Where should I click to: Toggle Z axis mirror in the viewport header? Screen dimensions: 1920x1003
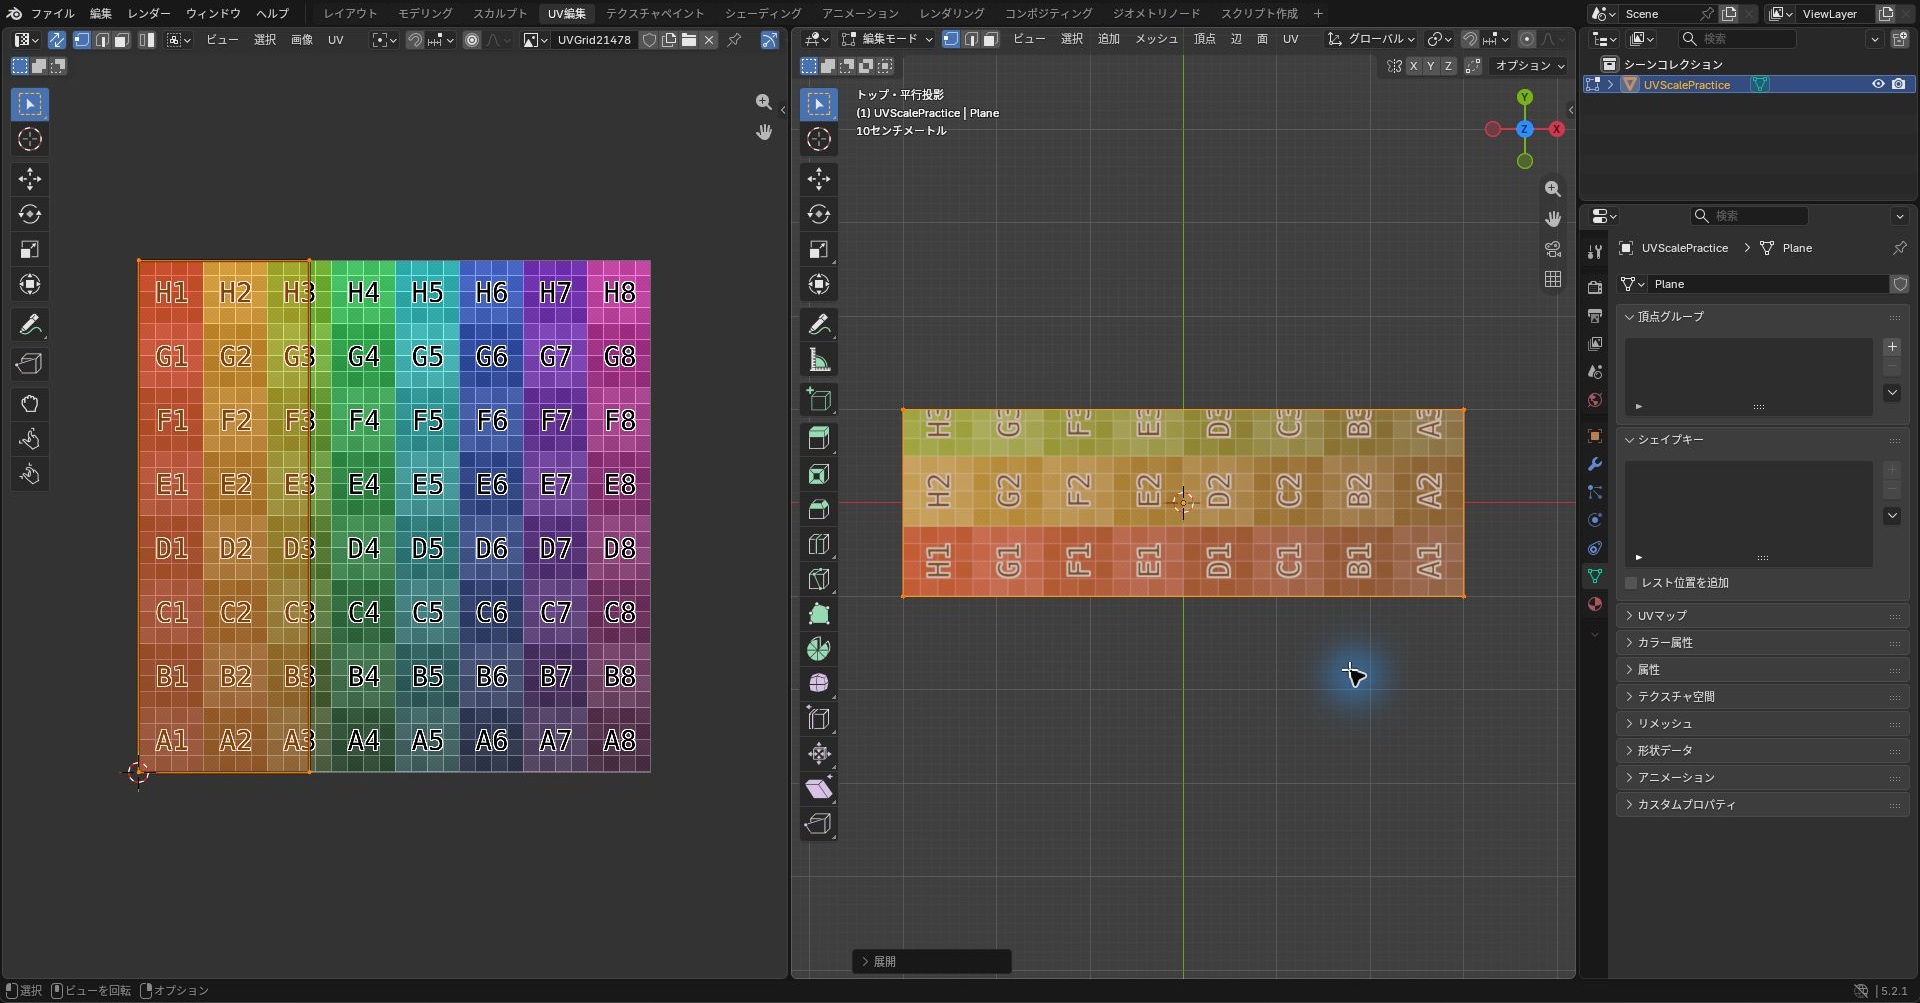coord(1448,66)
